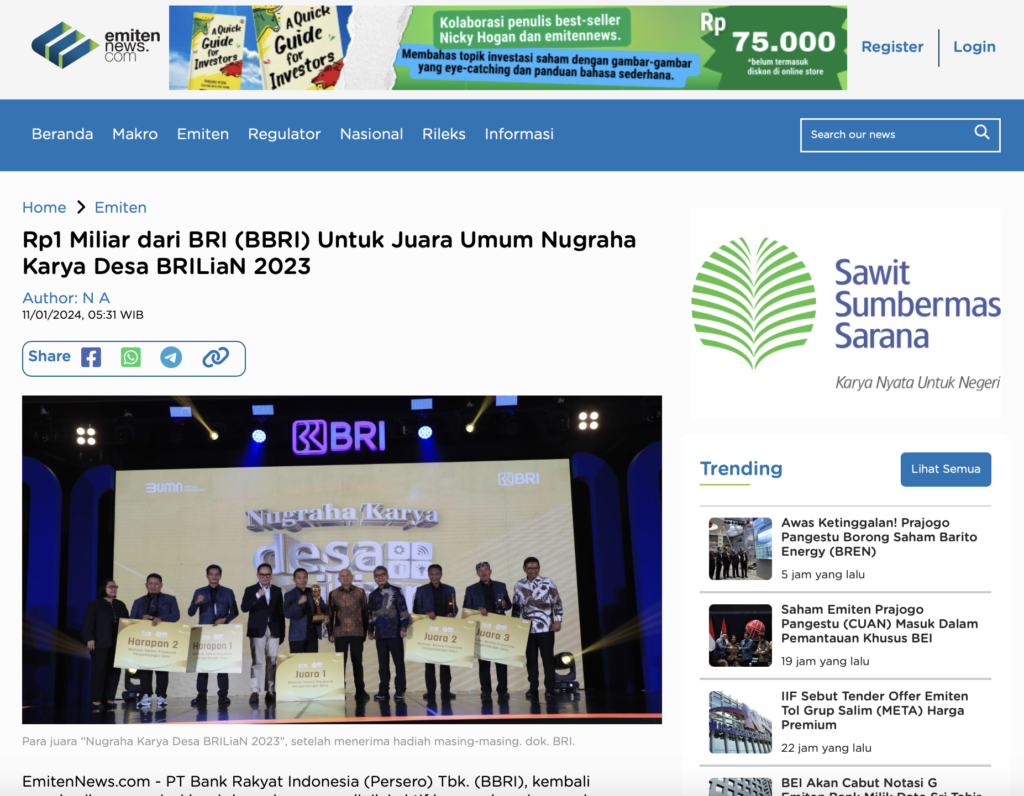Click the 5 jam yang lalu timestamp
Screen dimensions: 1024x796
pyautogui.click(x=823, y=575)
